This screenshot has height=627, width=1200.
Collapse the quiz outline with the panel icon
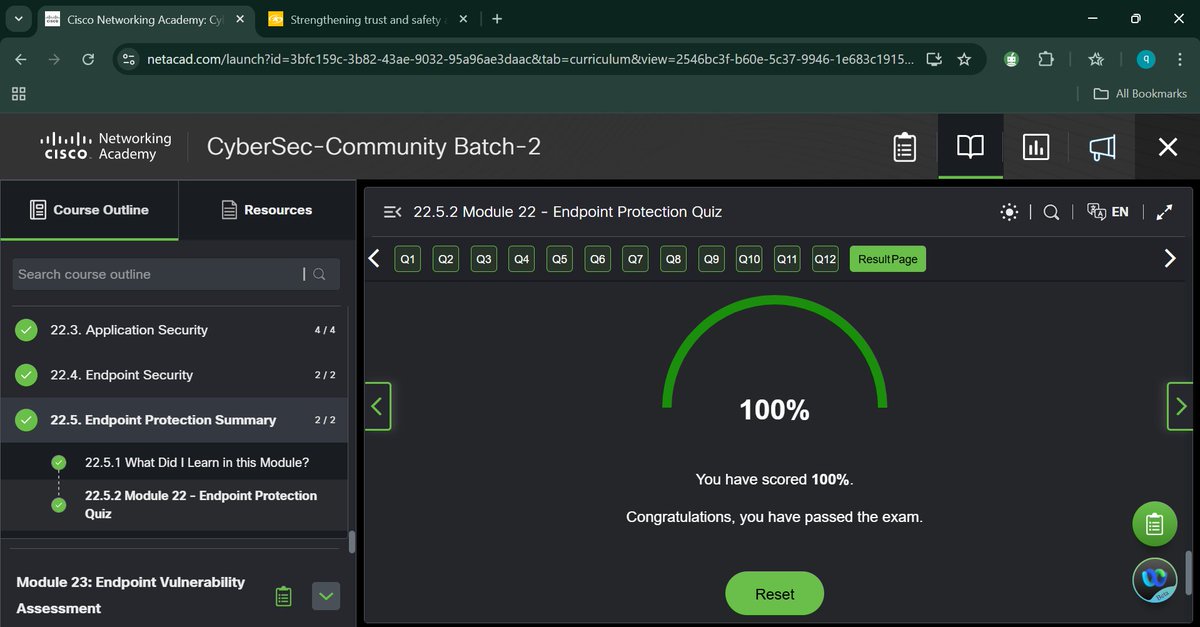point(390,211)
